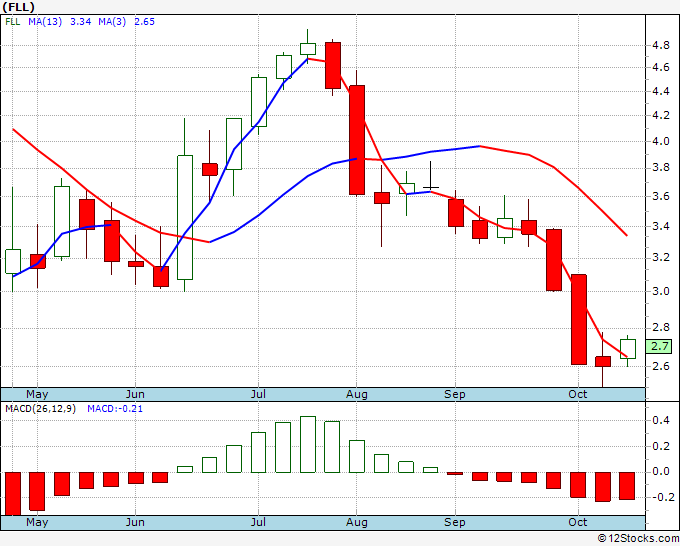Click the 3.34 moving average value
The image size is (680, 546).
(x=80, y=22)
